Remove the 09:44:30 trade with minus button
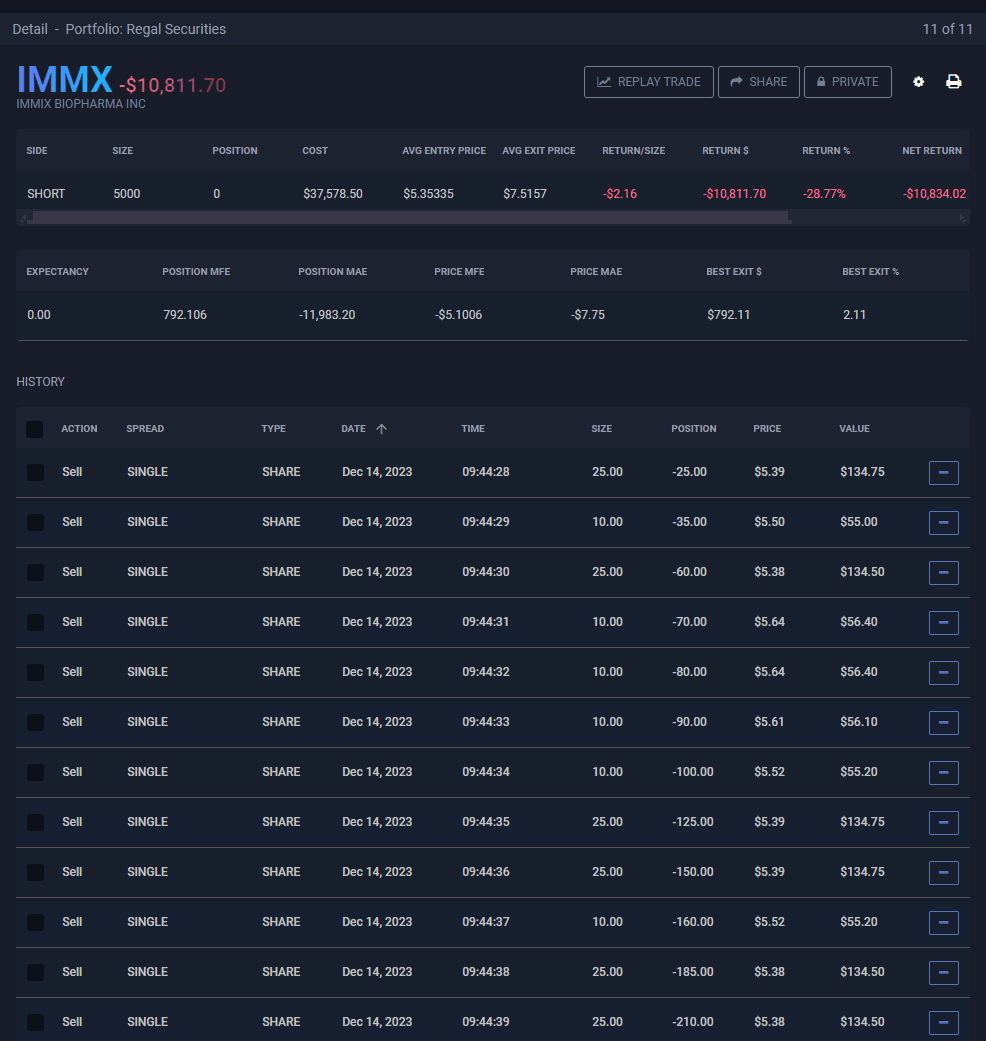 click(944, 573)
